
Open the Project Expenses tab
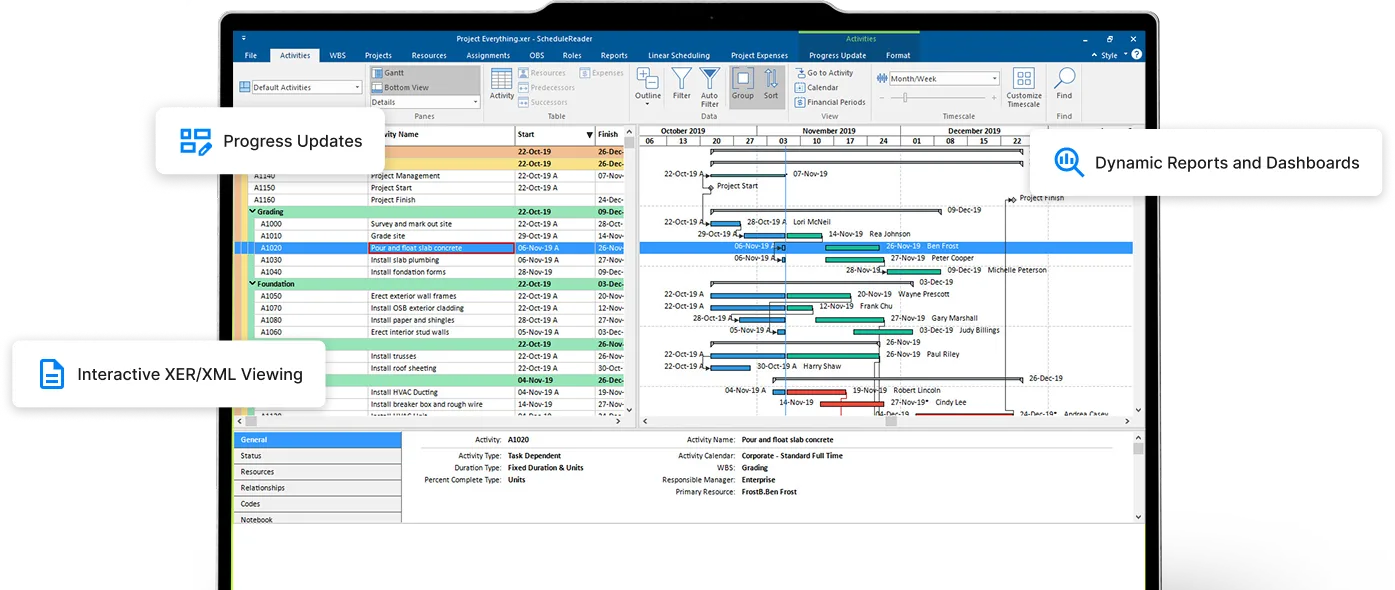759,55
